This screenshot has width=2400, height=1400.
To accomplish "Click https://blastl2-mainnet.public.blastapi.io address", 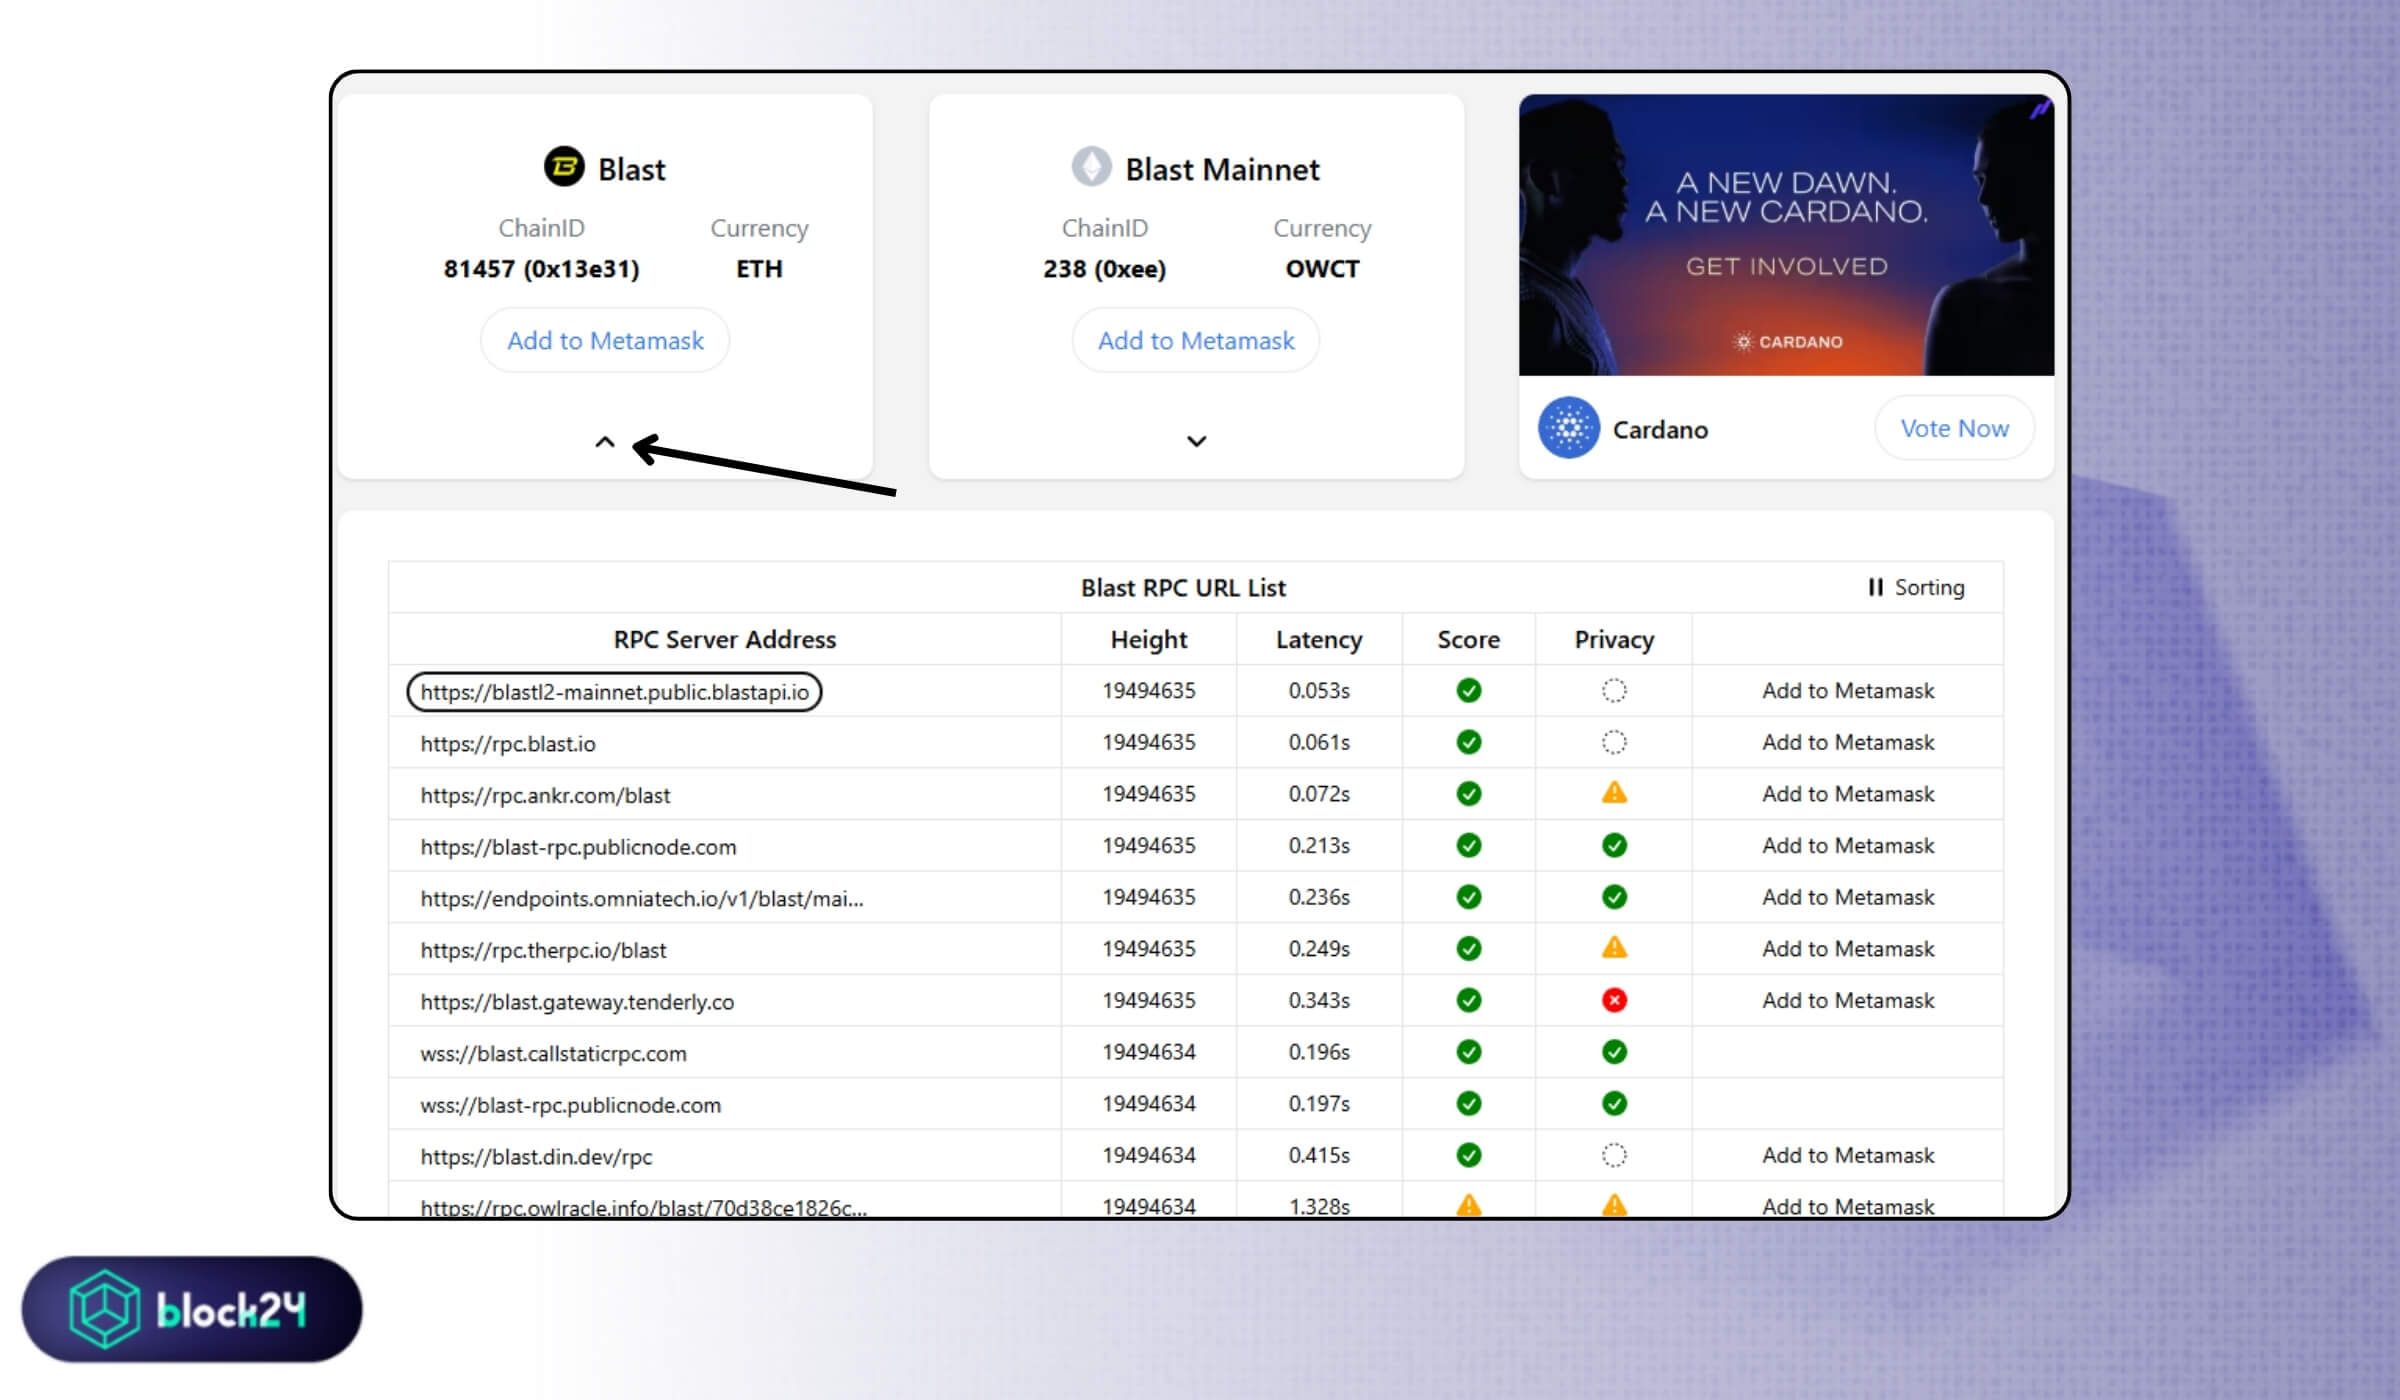I will 614,691.
